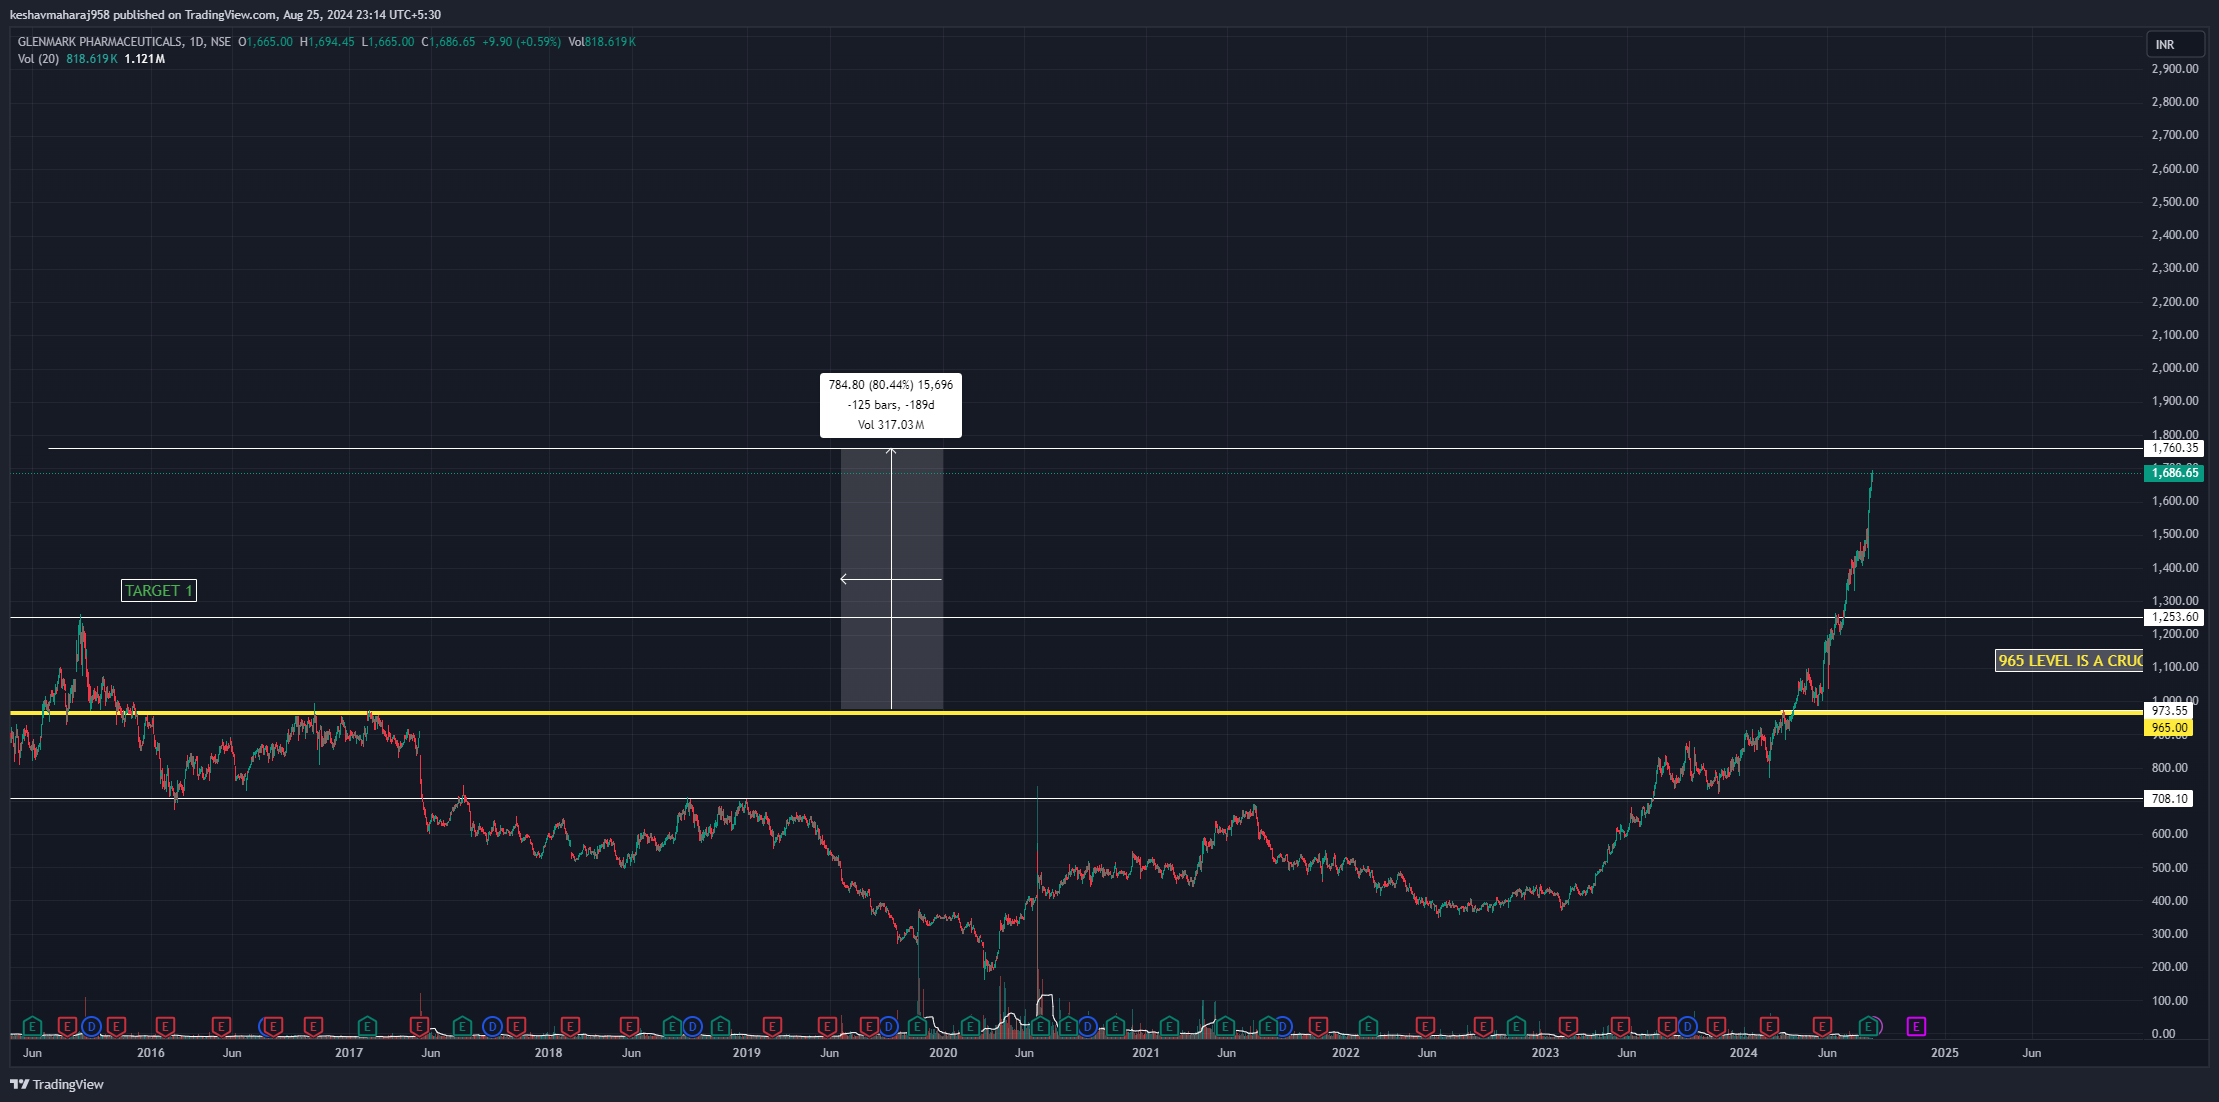Viewport: 2219px width, 1102px height.
Task: Click the yellow 965.00 price label
Action: point(2169,728)
